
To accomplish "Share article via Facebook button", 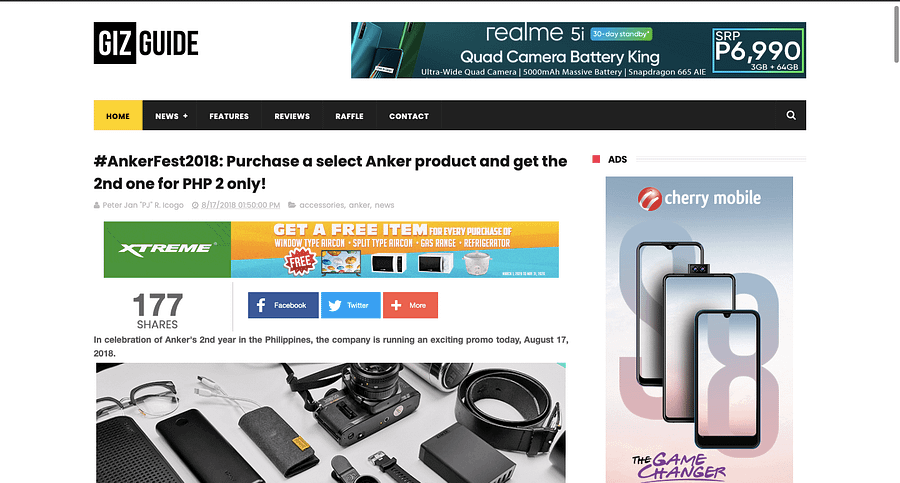I will (283, 305).
